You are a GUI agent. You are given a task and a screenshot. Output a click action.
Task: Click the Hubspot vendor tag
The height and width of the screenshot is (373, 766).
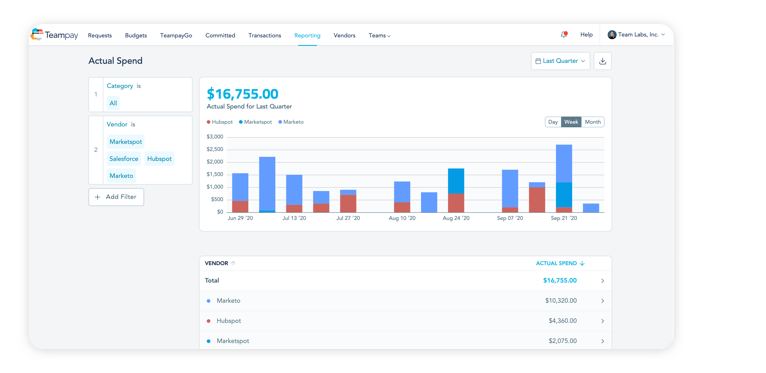coord(159,159)
